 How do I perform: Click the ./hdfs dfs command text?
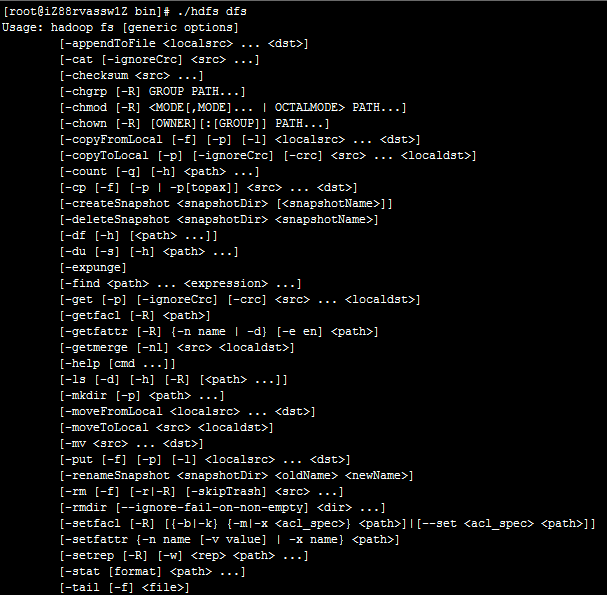pyautogui.click(x=212, y=11)
